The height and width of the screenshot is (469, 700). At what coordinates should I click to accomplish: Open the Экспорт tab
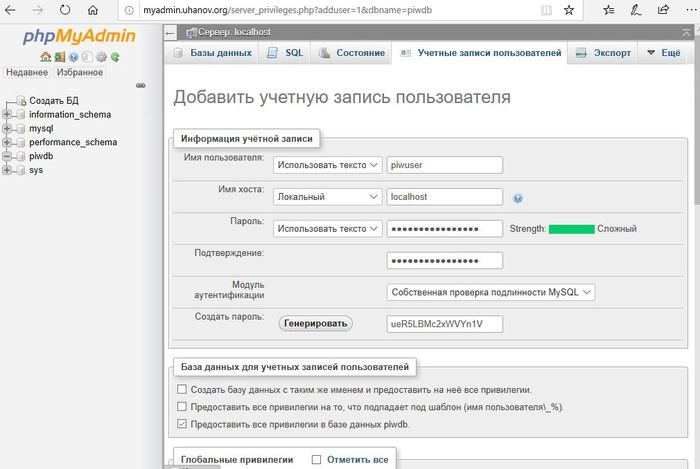tap(602, 52)
